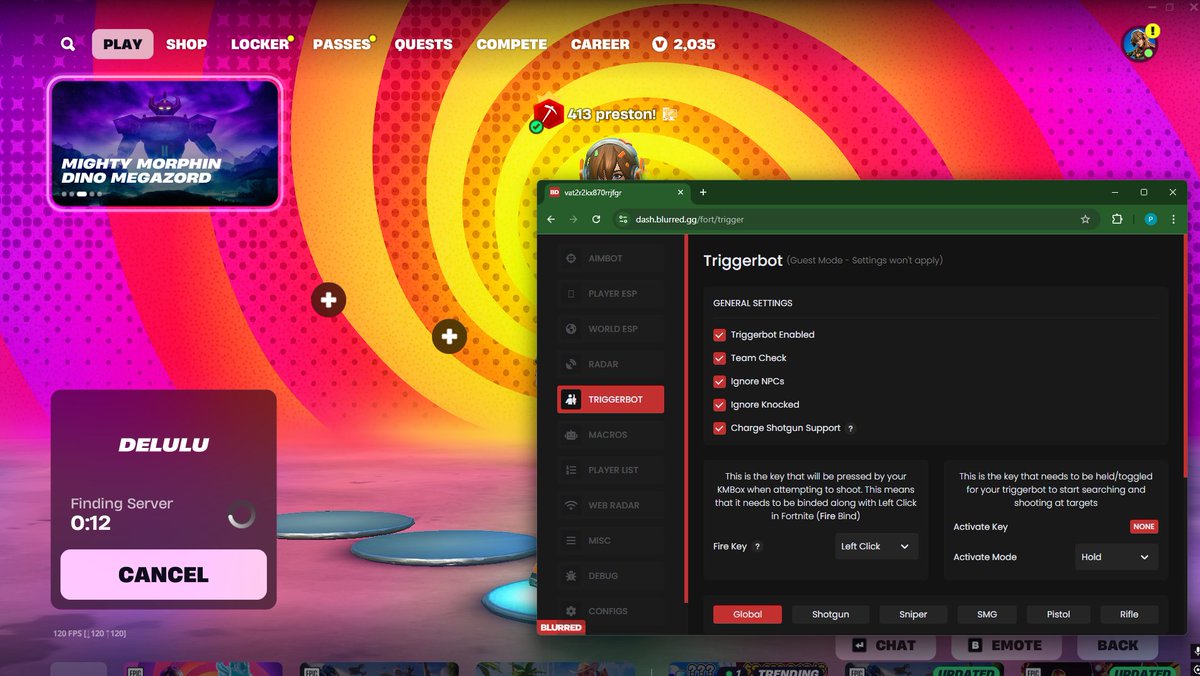The image size is (1200, 676).
Task: Switch to the PLAY tab in Fortnite
Action: [x=122, y=44]
